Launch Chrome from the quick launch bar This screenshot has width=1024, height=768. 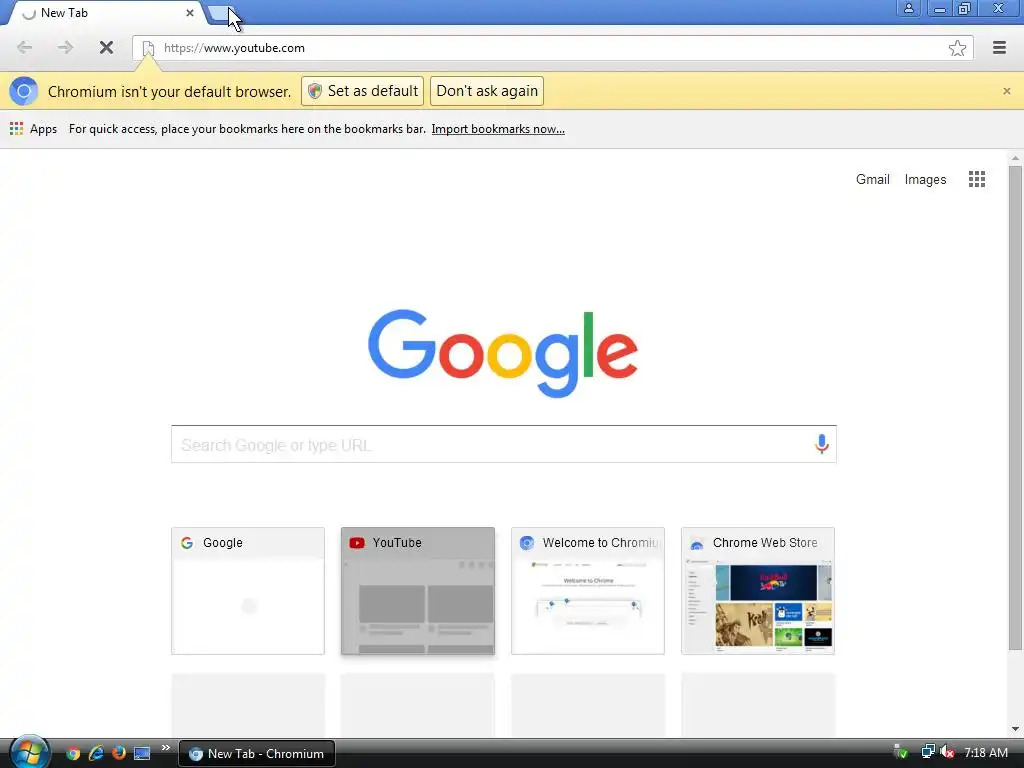73,754
